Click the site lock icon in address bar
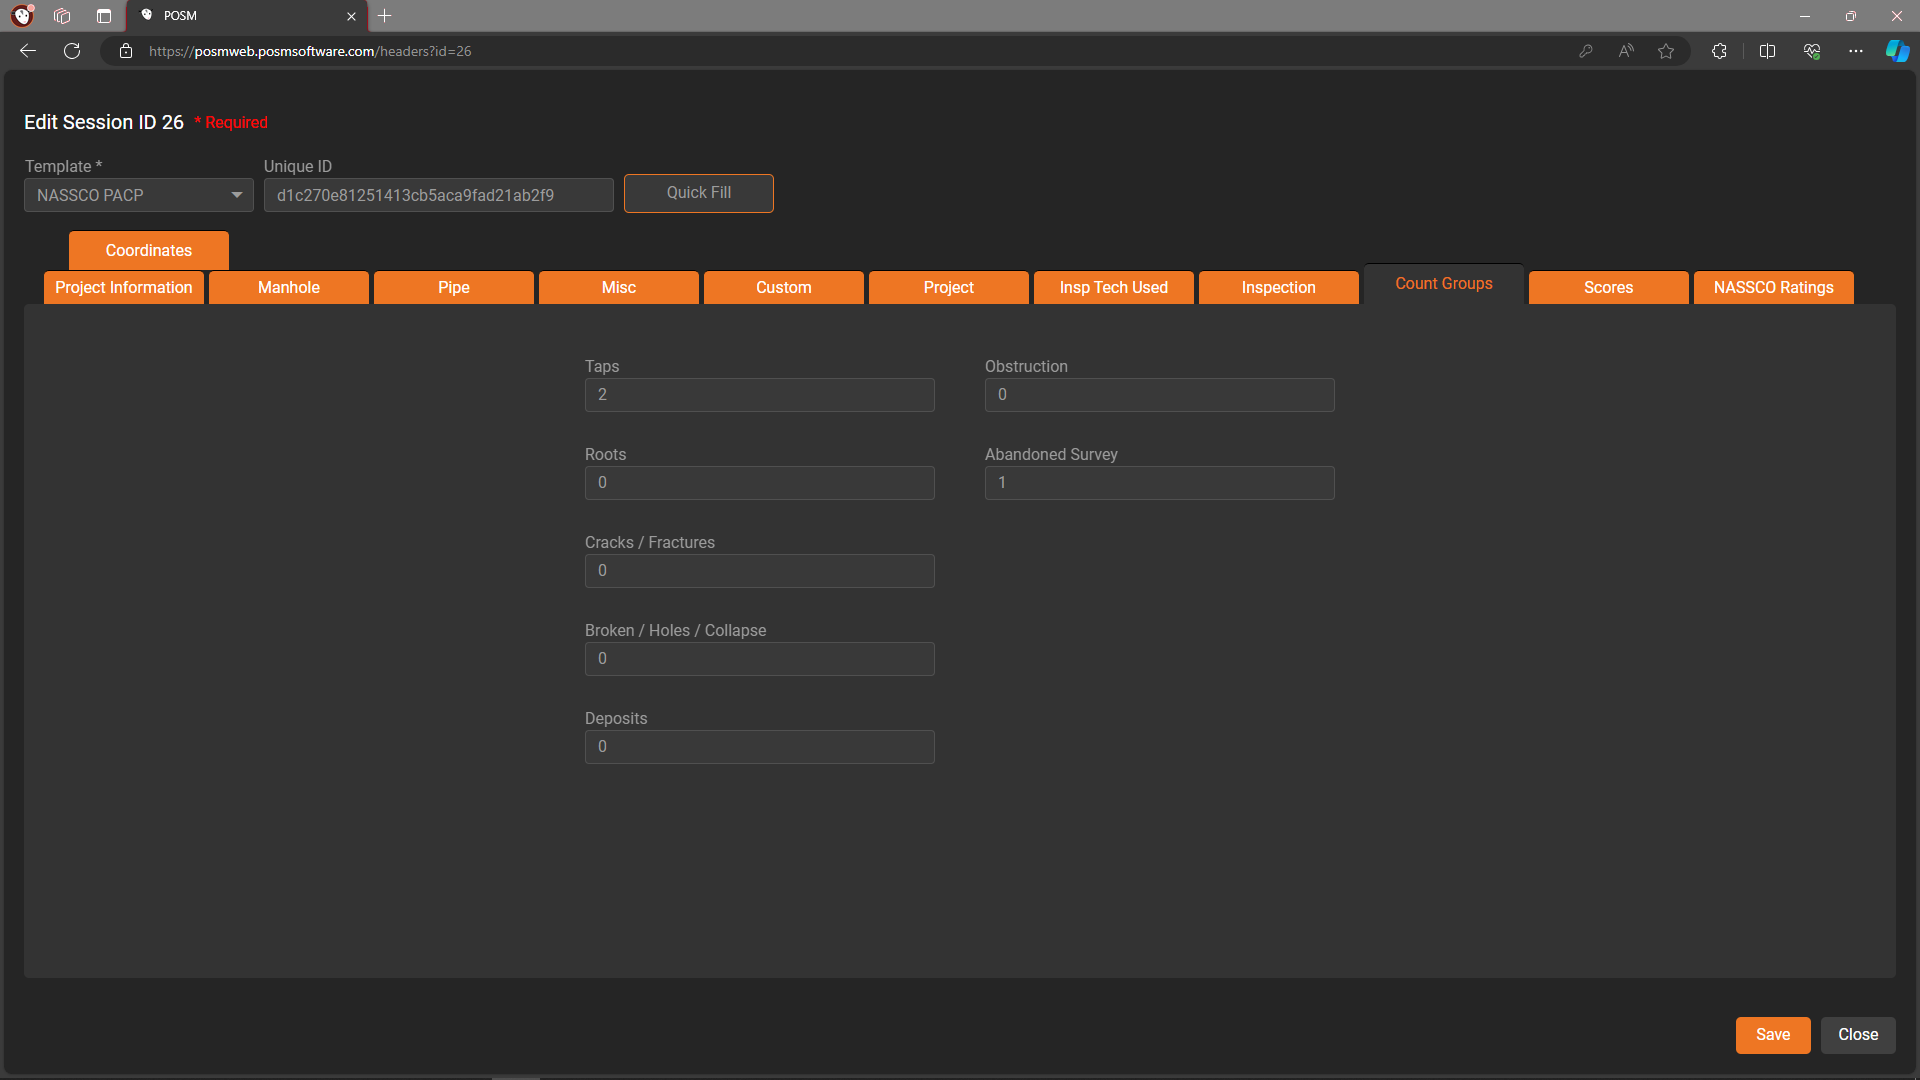This screenshot has height=1080, width=1920. pos(126,51)
